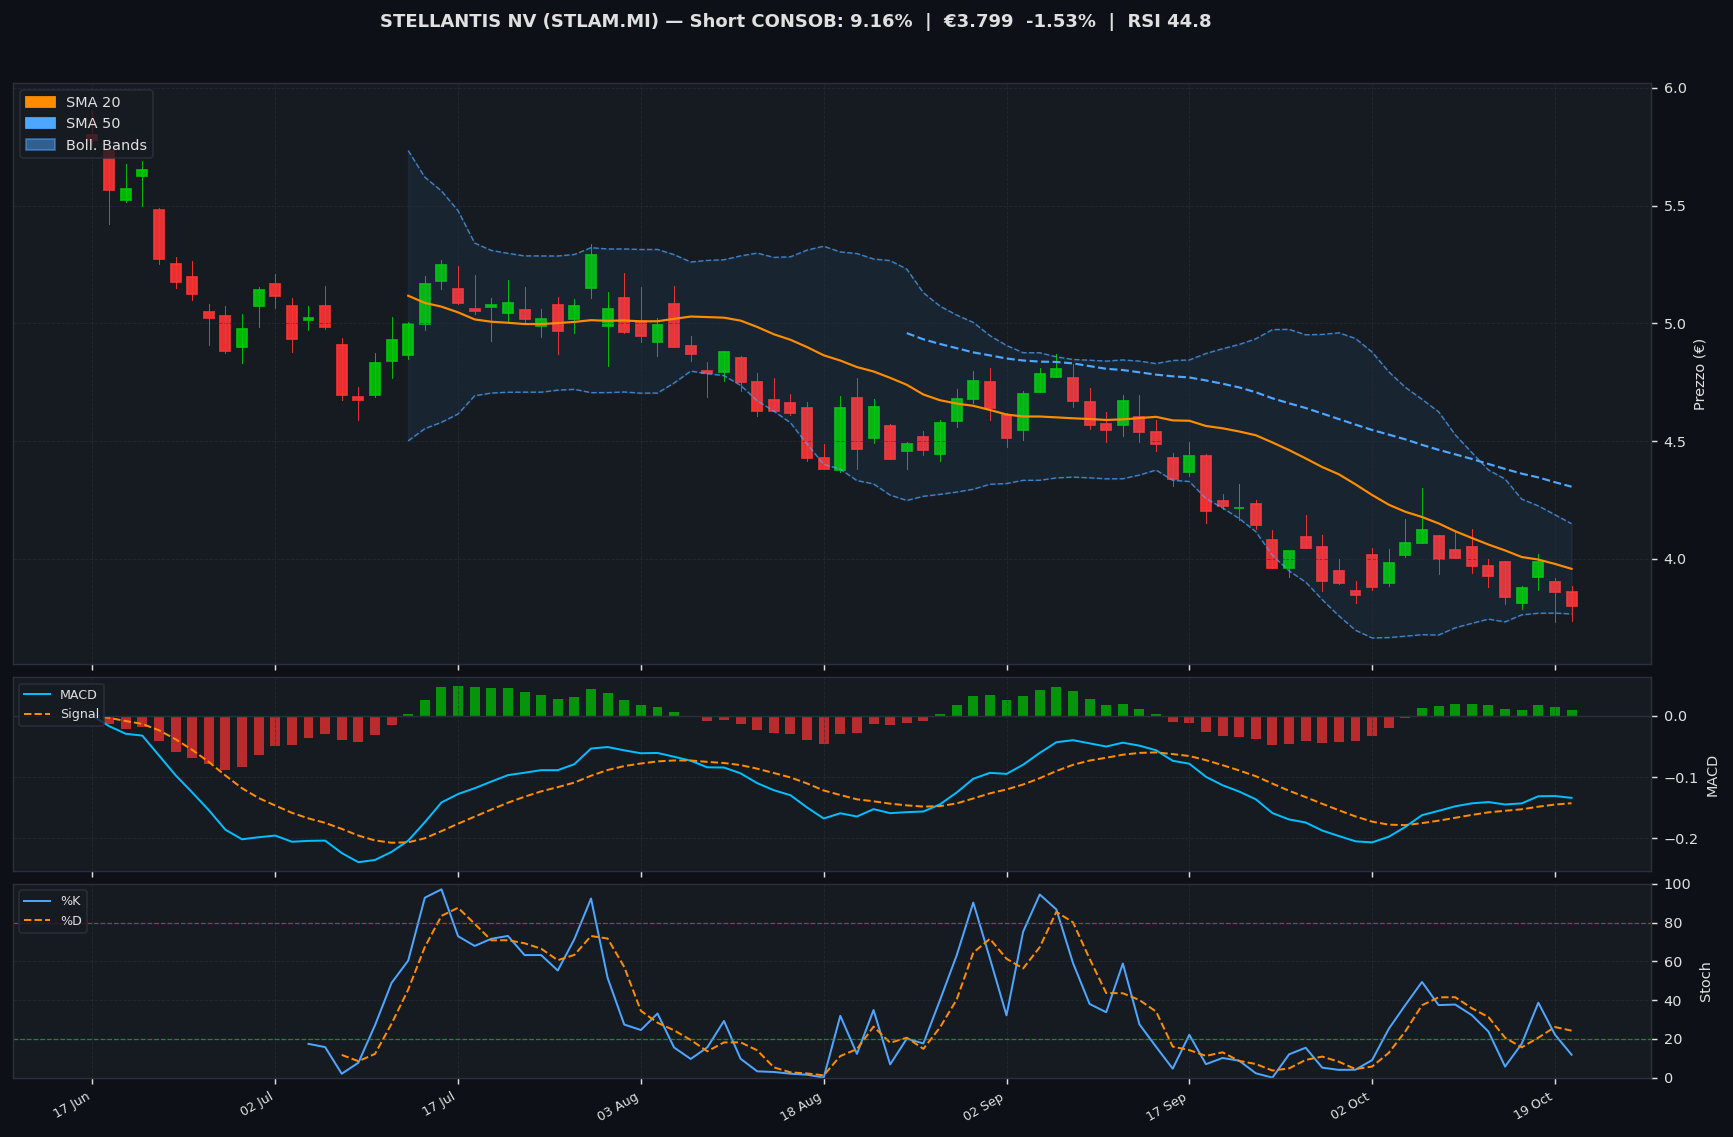Click the Prezzo (€) axis label
Viewport: 1733px width, 1137px height.
click(1699, 375)
